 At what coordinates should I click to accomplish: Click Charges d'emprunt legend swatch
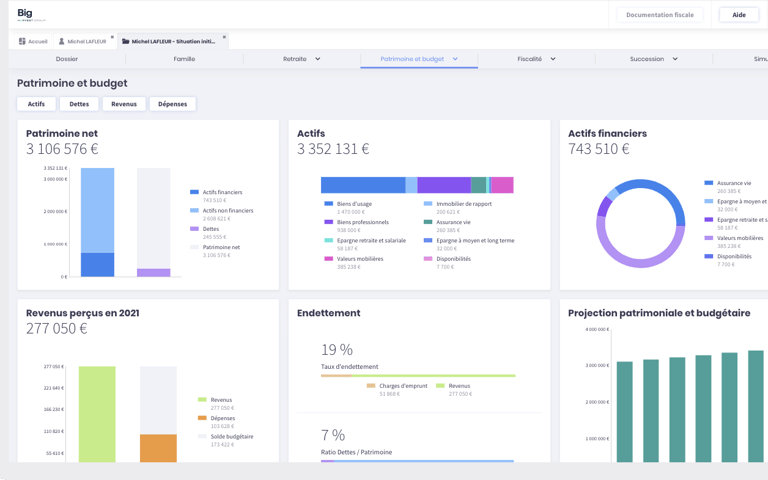click(x=371, y=385)
